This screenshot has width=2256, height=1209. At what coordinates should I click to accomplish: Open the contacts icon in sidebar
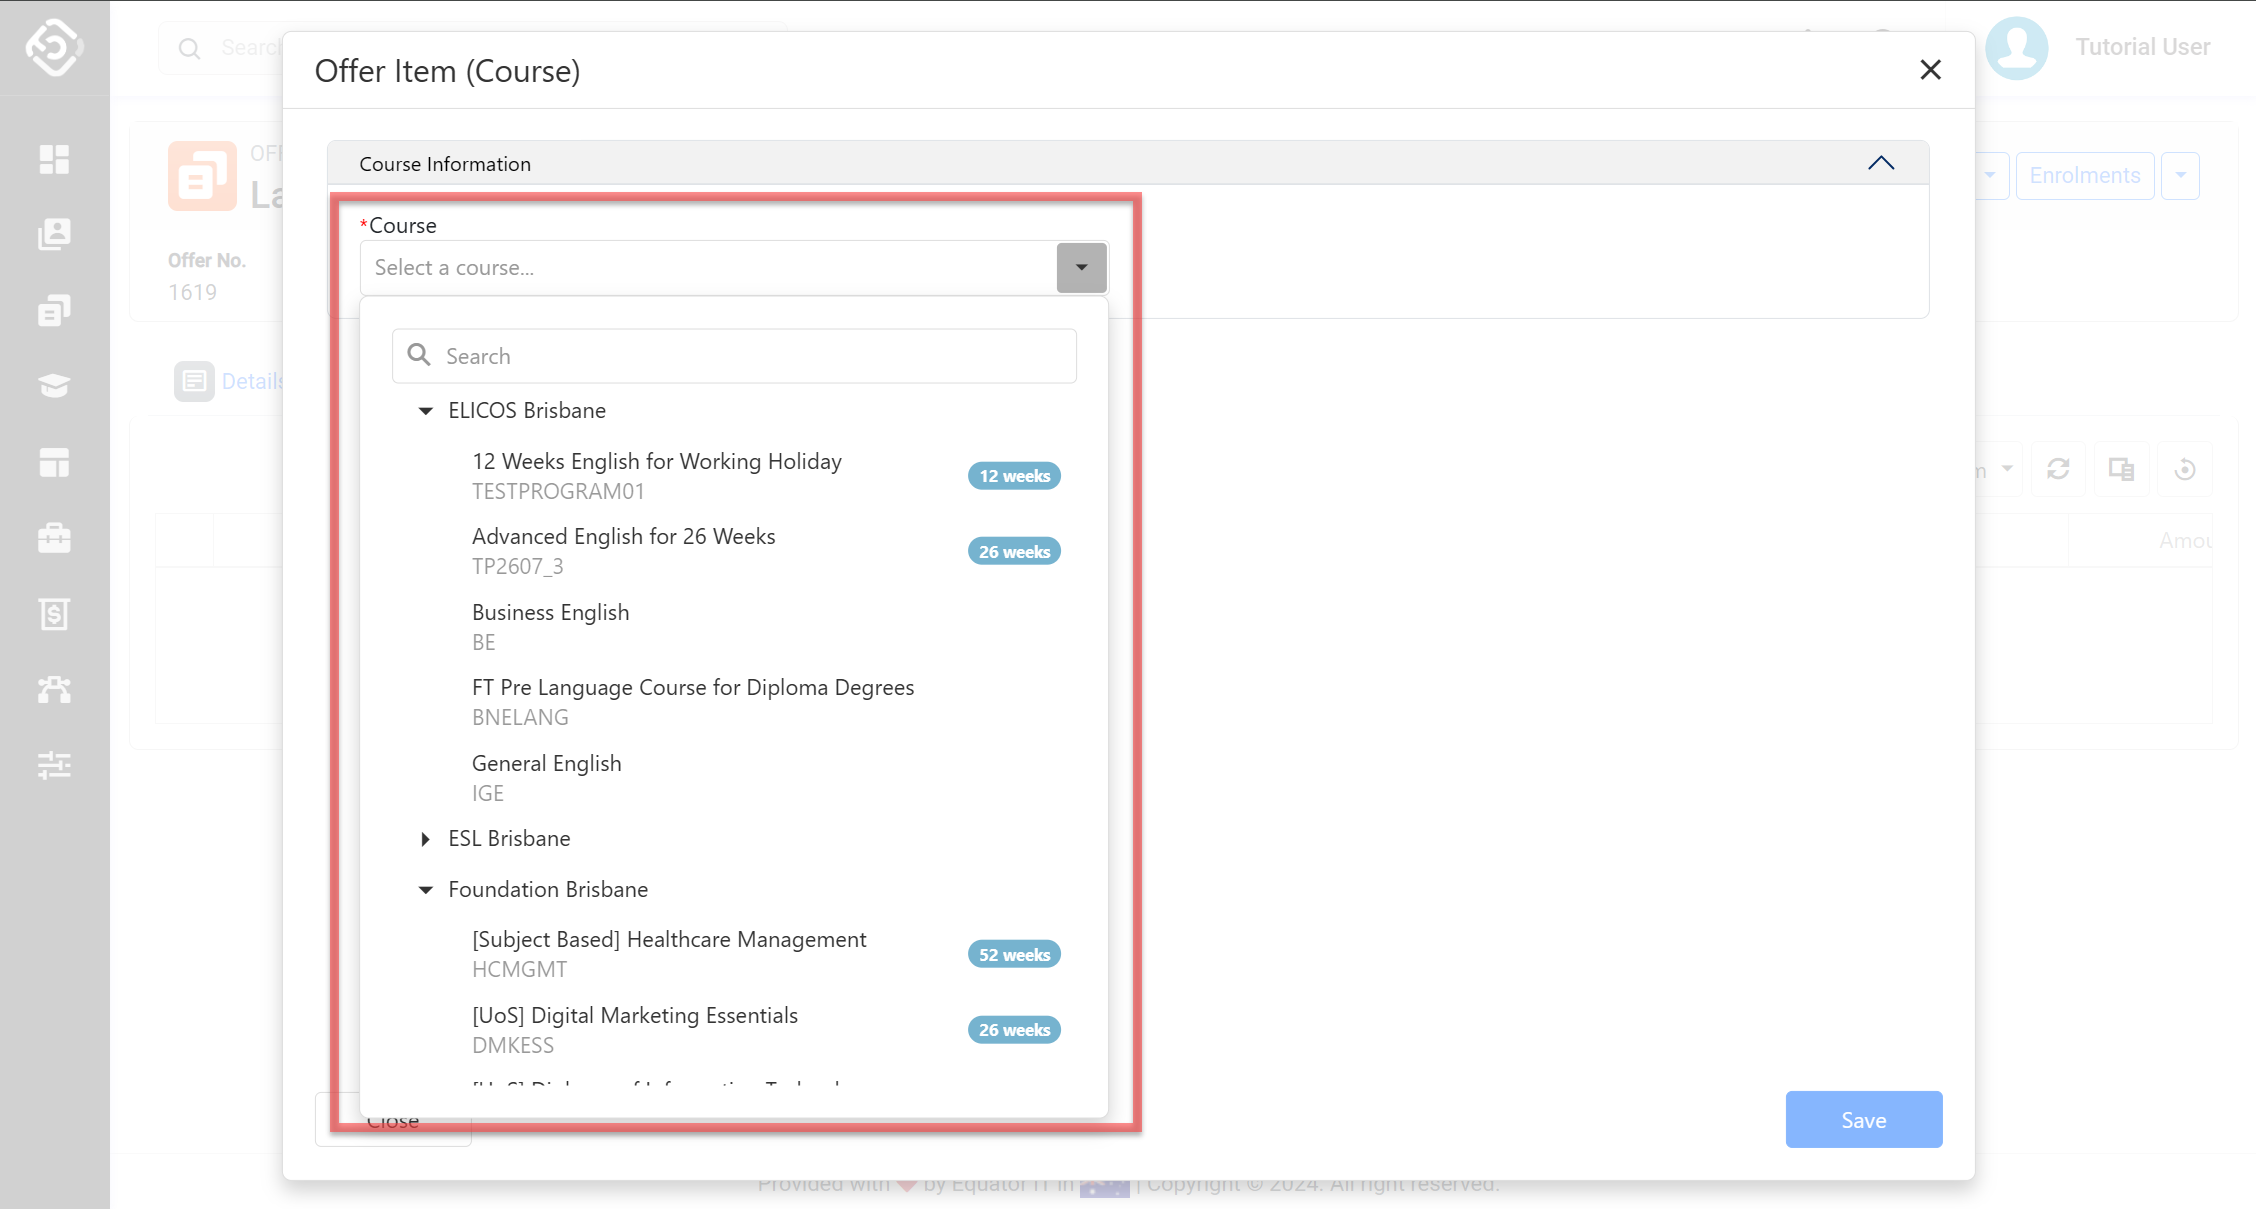[x=54, y=235]
